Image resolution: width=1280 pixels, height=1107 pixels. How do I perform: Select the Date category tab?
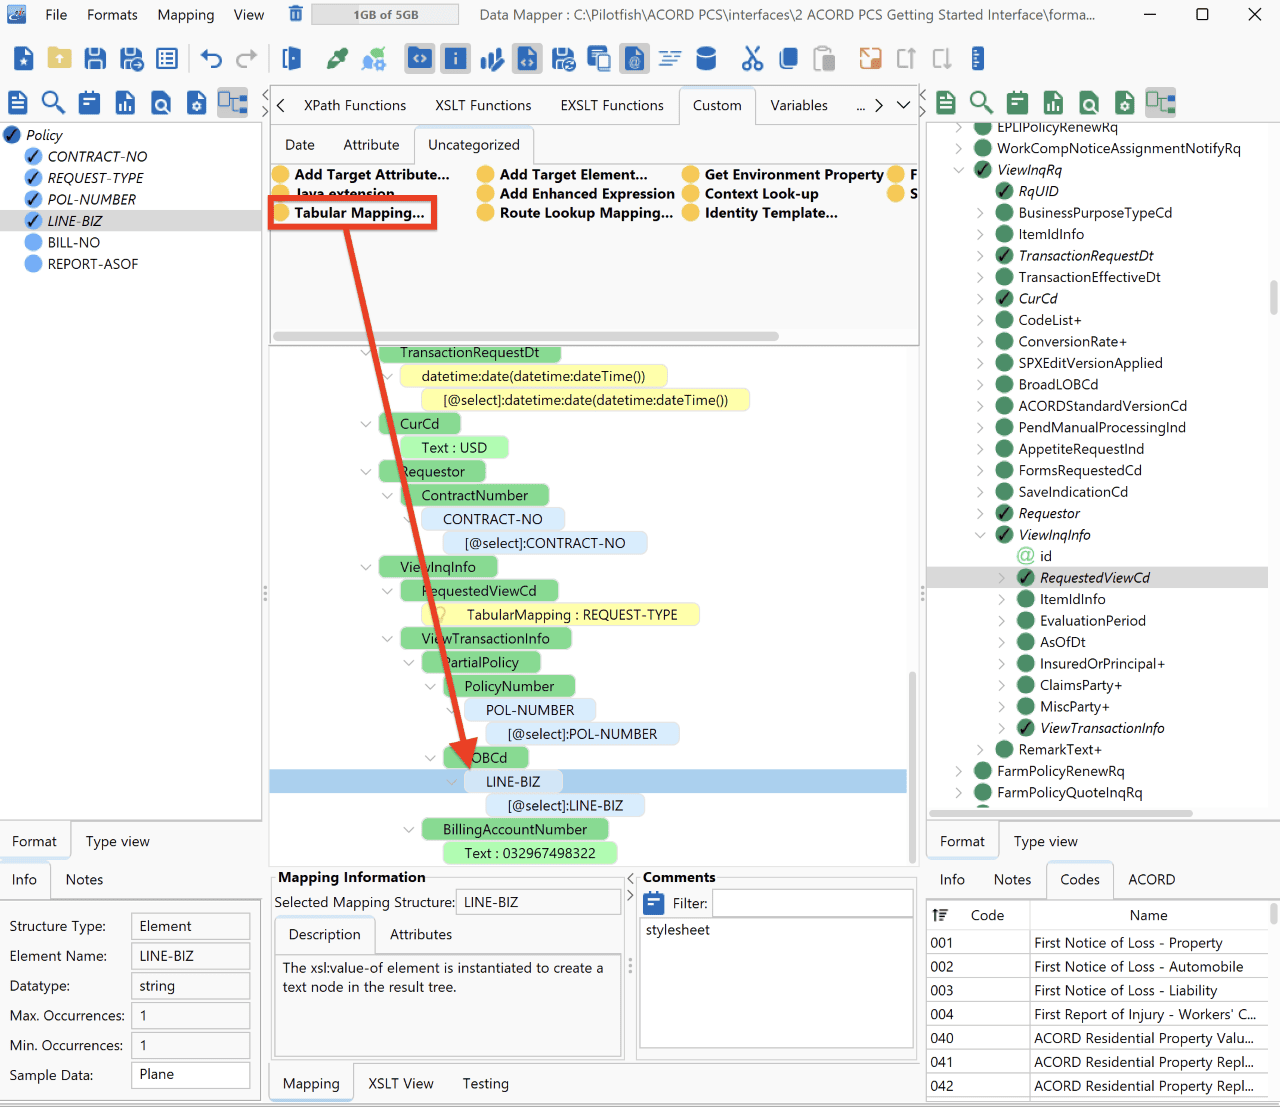tap(300, 145)
